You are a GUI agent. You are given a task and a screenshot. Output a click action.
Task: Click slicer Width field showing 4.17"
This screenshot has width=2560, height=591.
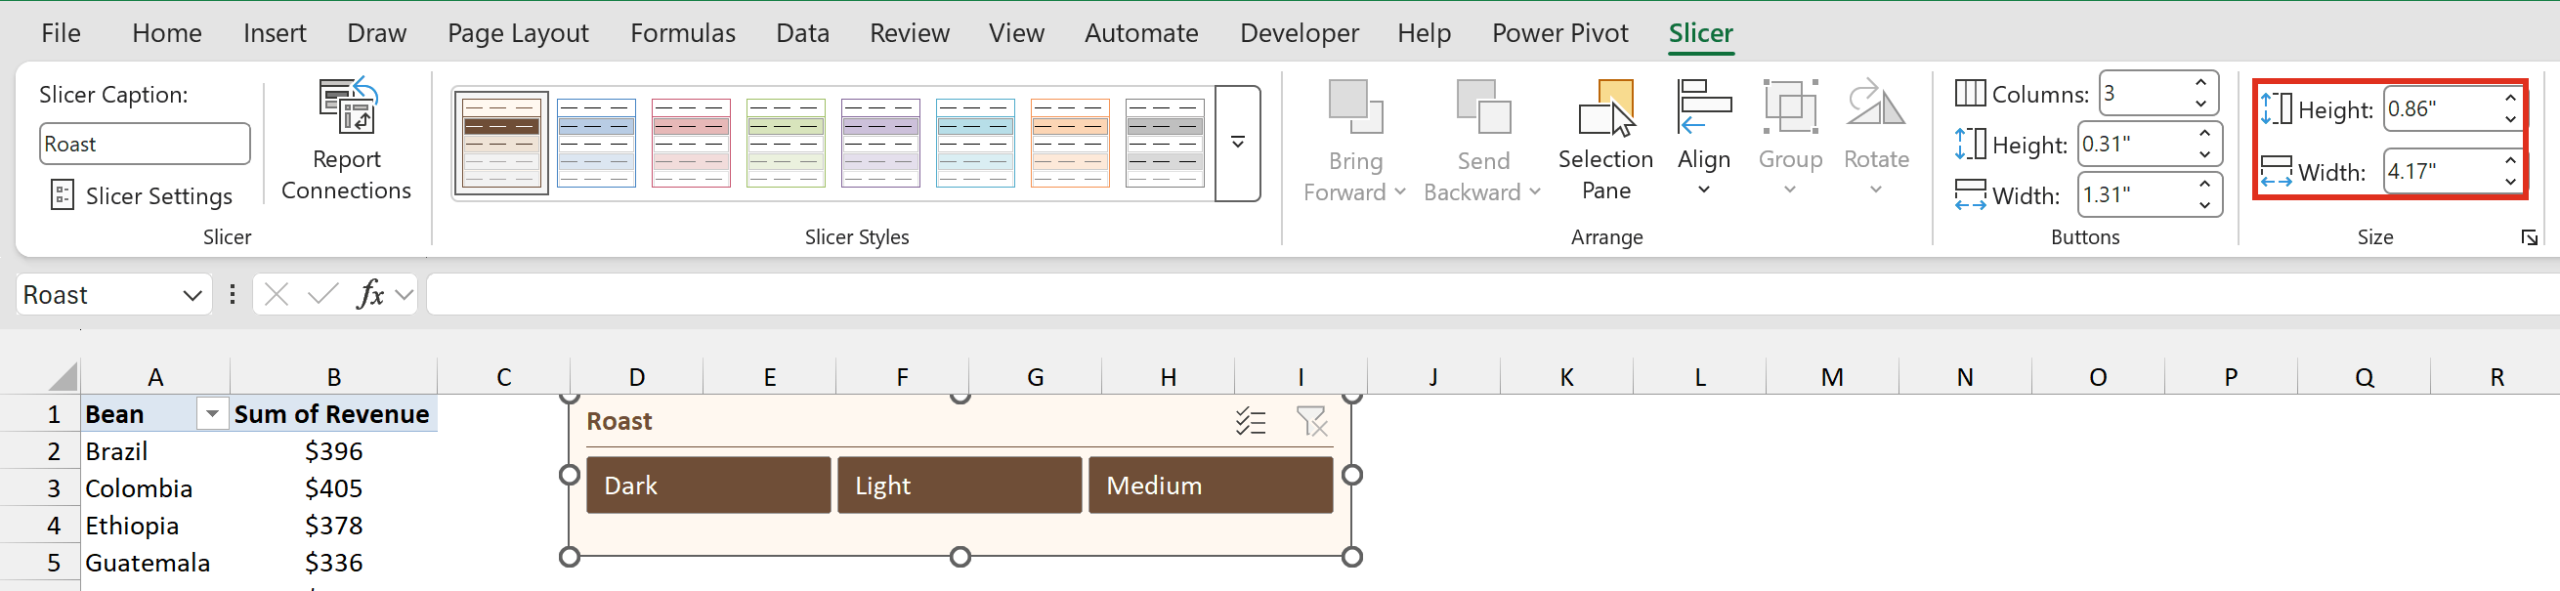[2440, 171]
